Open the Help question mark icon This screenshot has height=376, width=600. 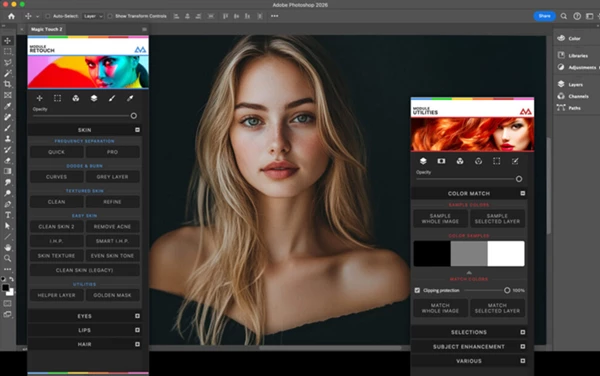pyautogui.click(x=577, y=16)
